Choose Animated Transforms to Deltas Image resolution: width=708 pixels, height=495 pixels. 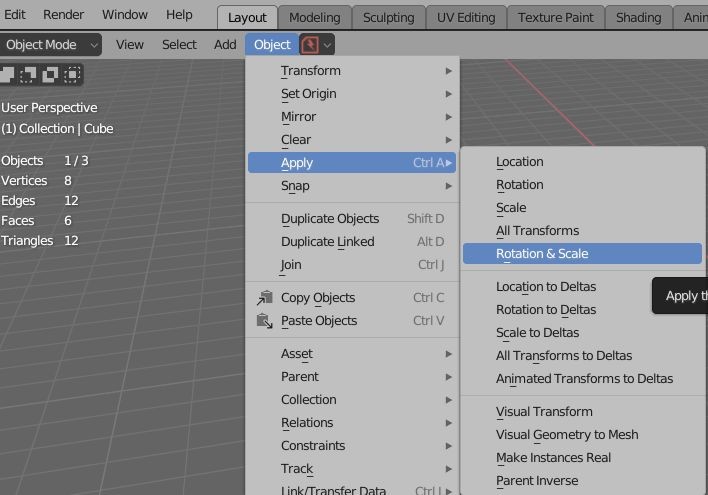pyautogui.click(x=582, y=379)
